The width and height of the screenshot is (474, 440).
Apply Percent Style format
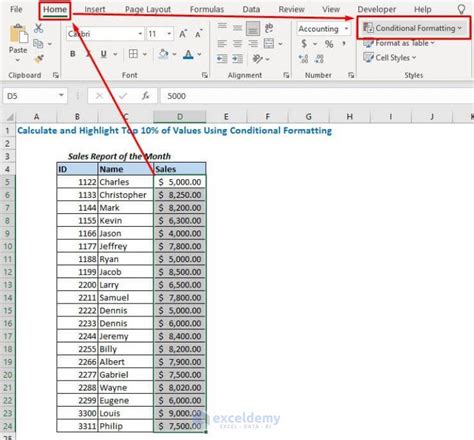pos(329,44)
